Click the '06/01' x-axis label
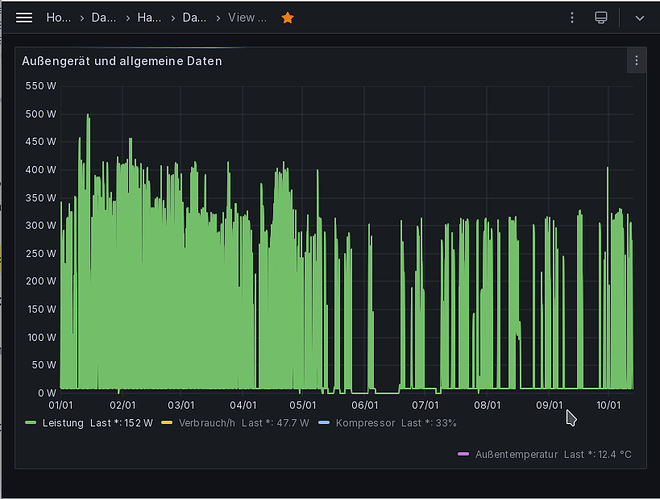This screenshot has height=499, width=660. [x=365, y=405]
